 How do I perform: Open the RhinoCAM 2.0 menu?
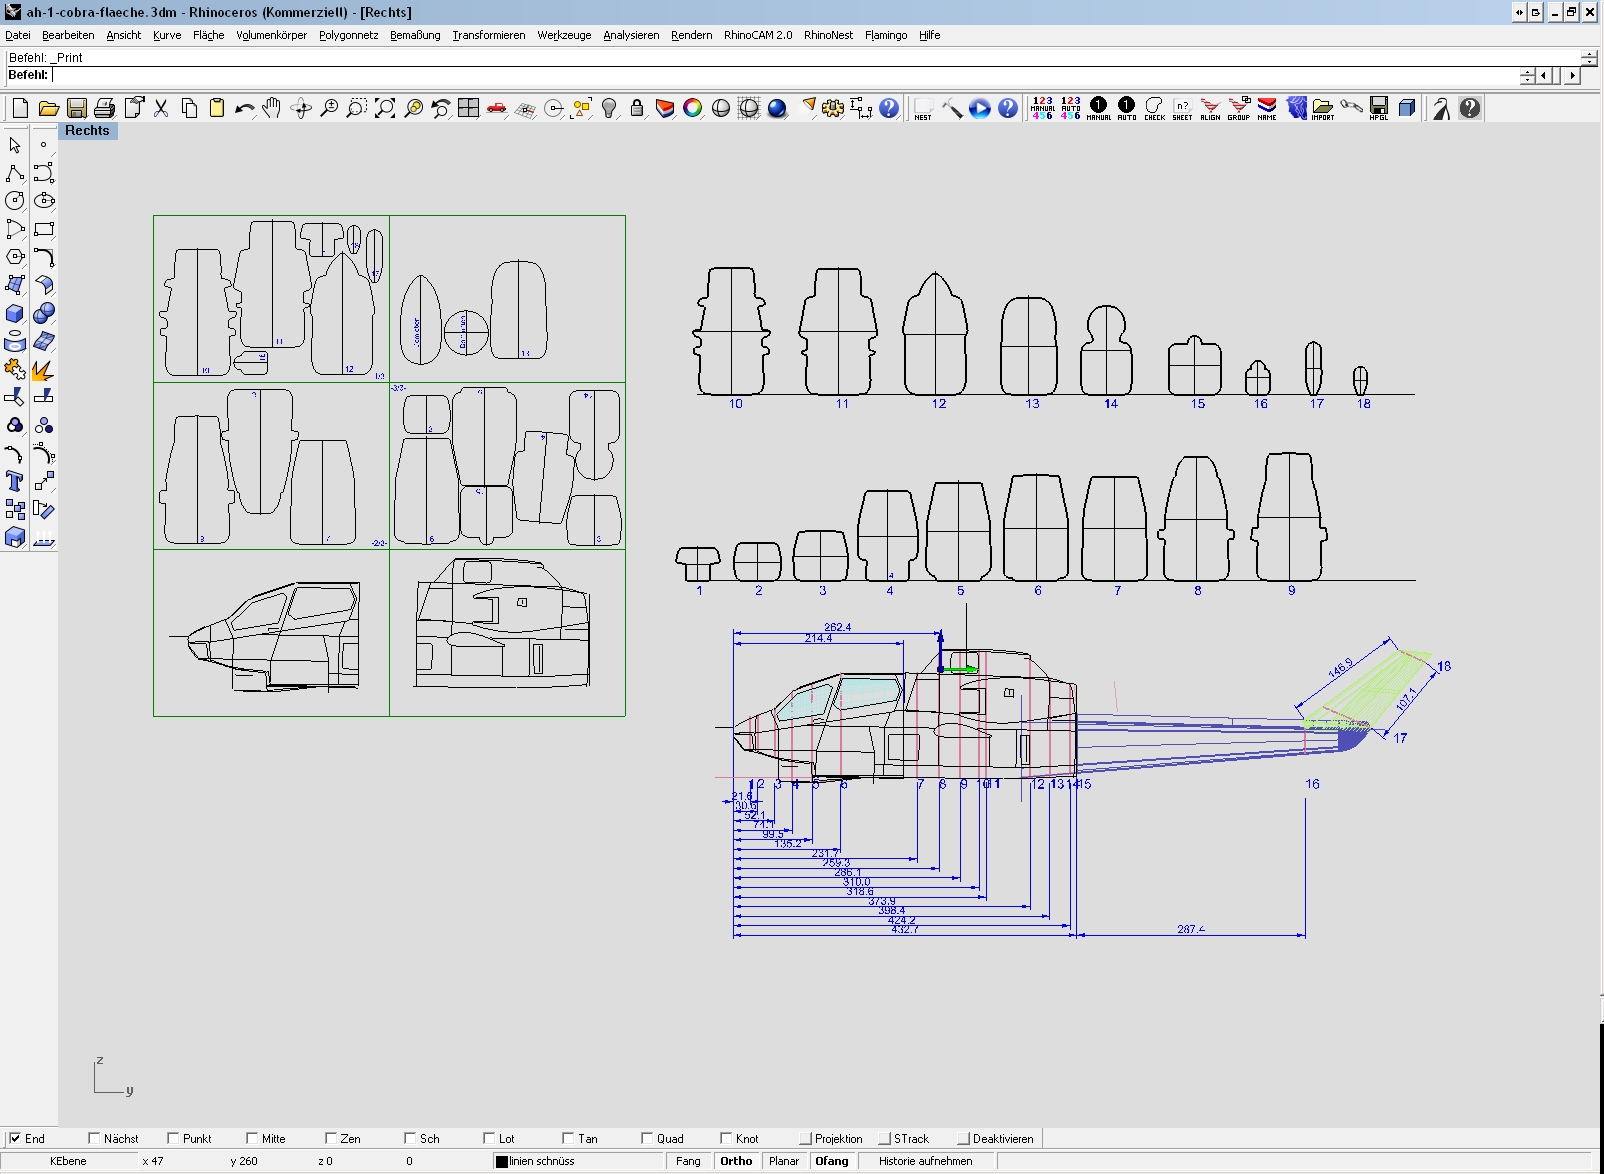tap(757, 35)
